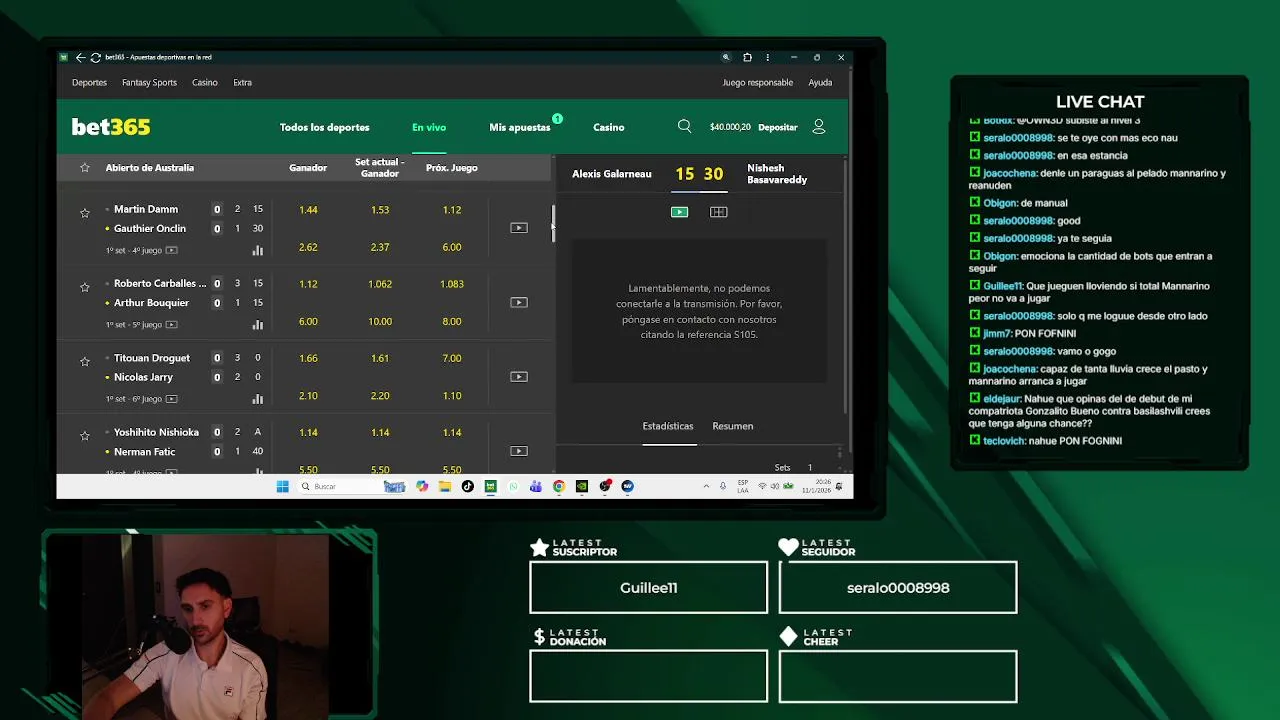The image size is (1280, 720).
Task: Select the Todos los deportes tab
Action: 324,127
